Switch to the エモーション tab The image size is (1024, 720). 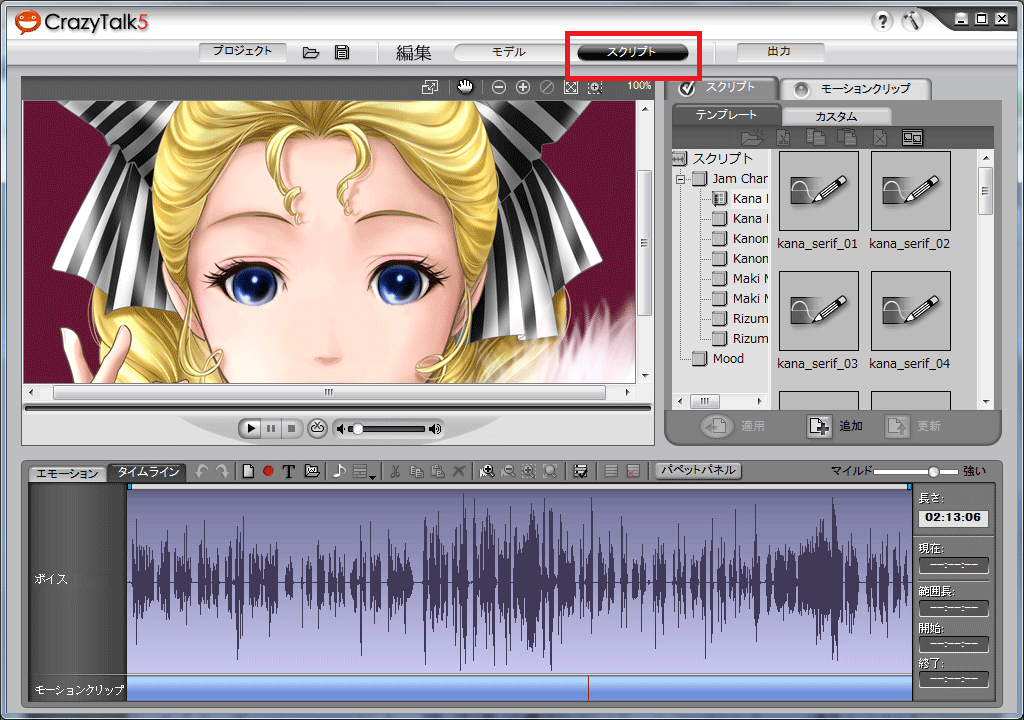coord(68,473)
